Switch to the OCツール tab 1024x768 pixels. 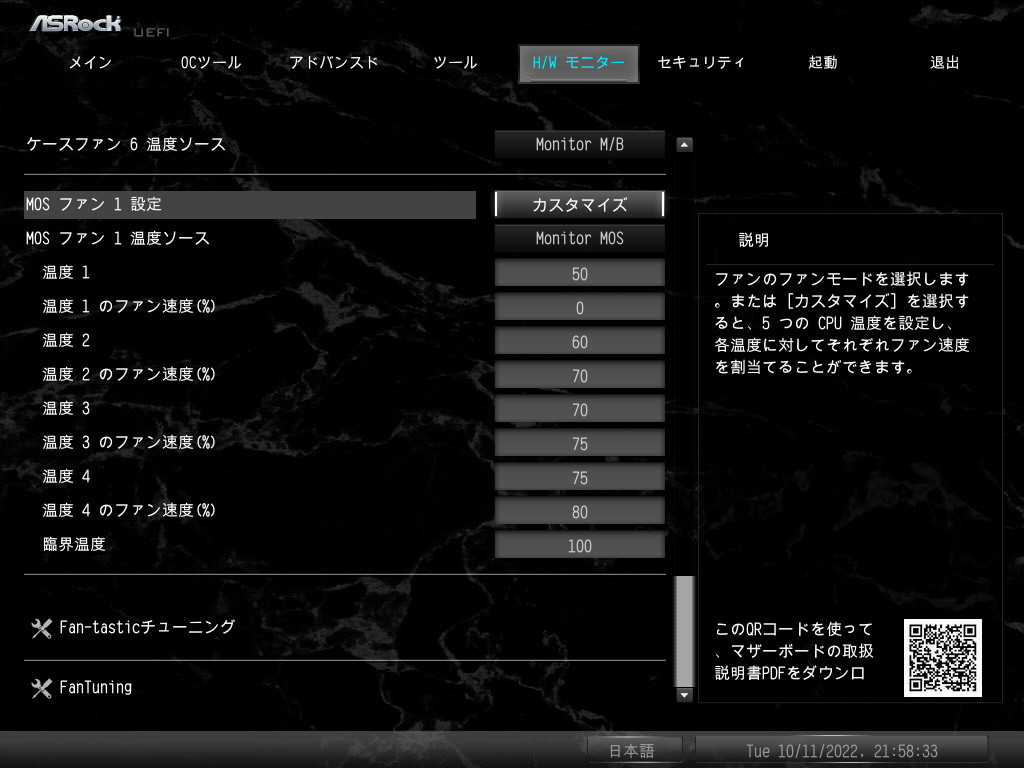211,63
